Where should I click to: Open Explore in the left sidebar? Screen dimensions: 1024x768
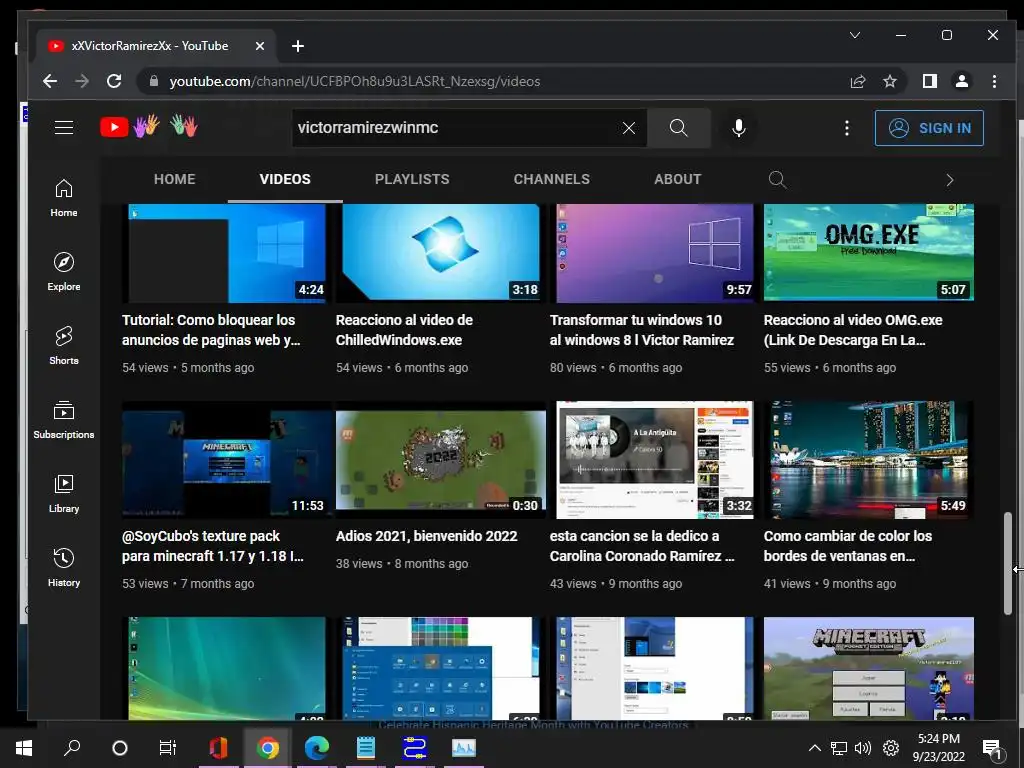click(64, 272)
